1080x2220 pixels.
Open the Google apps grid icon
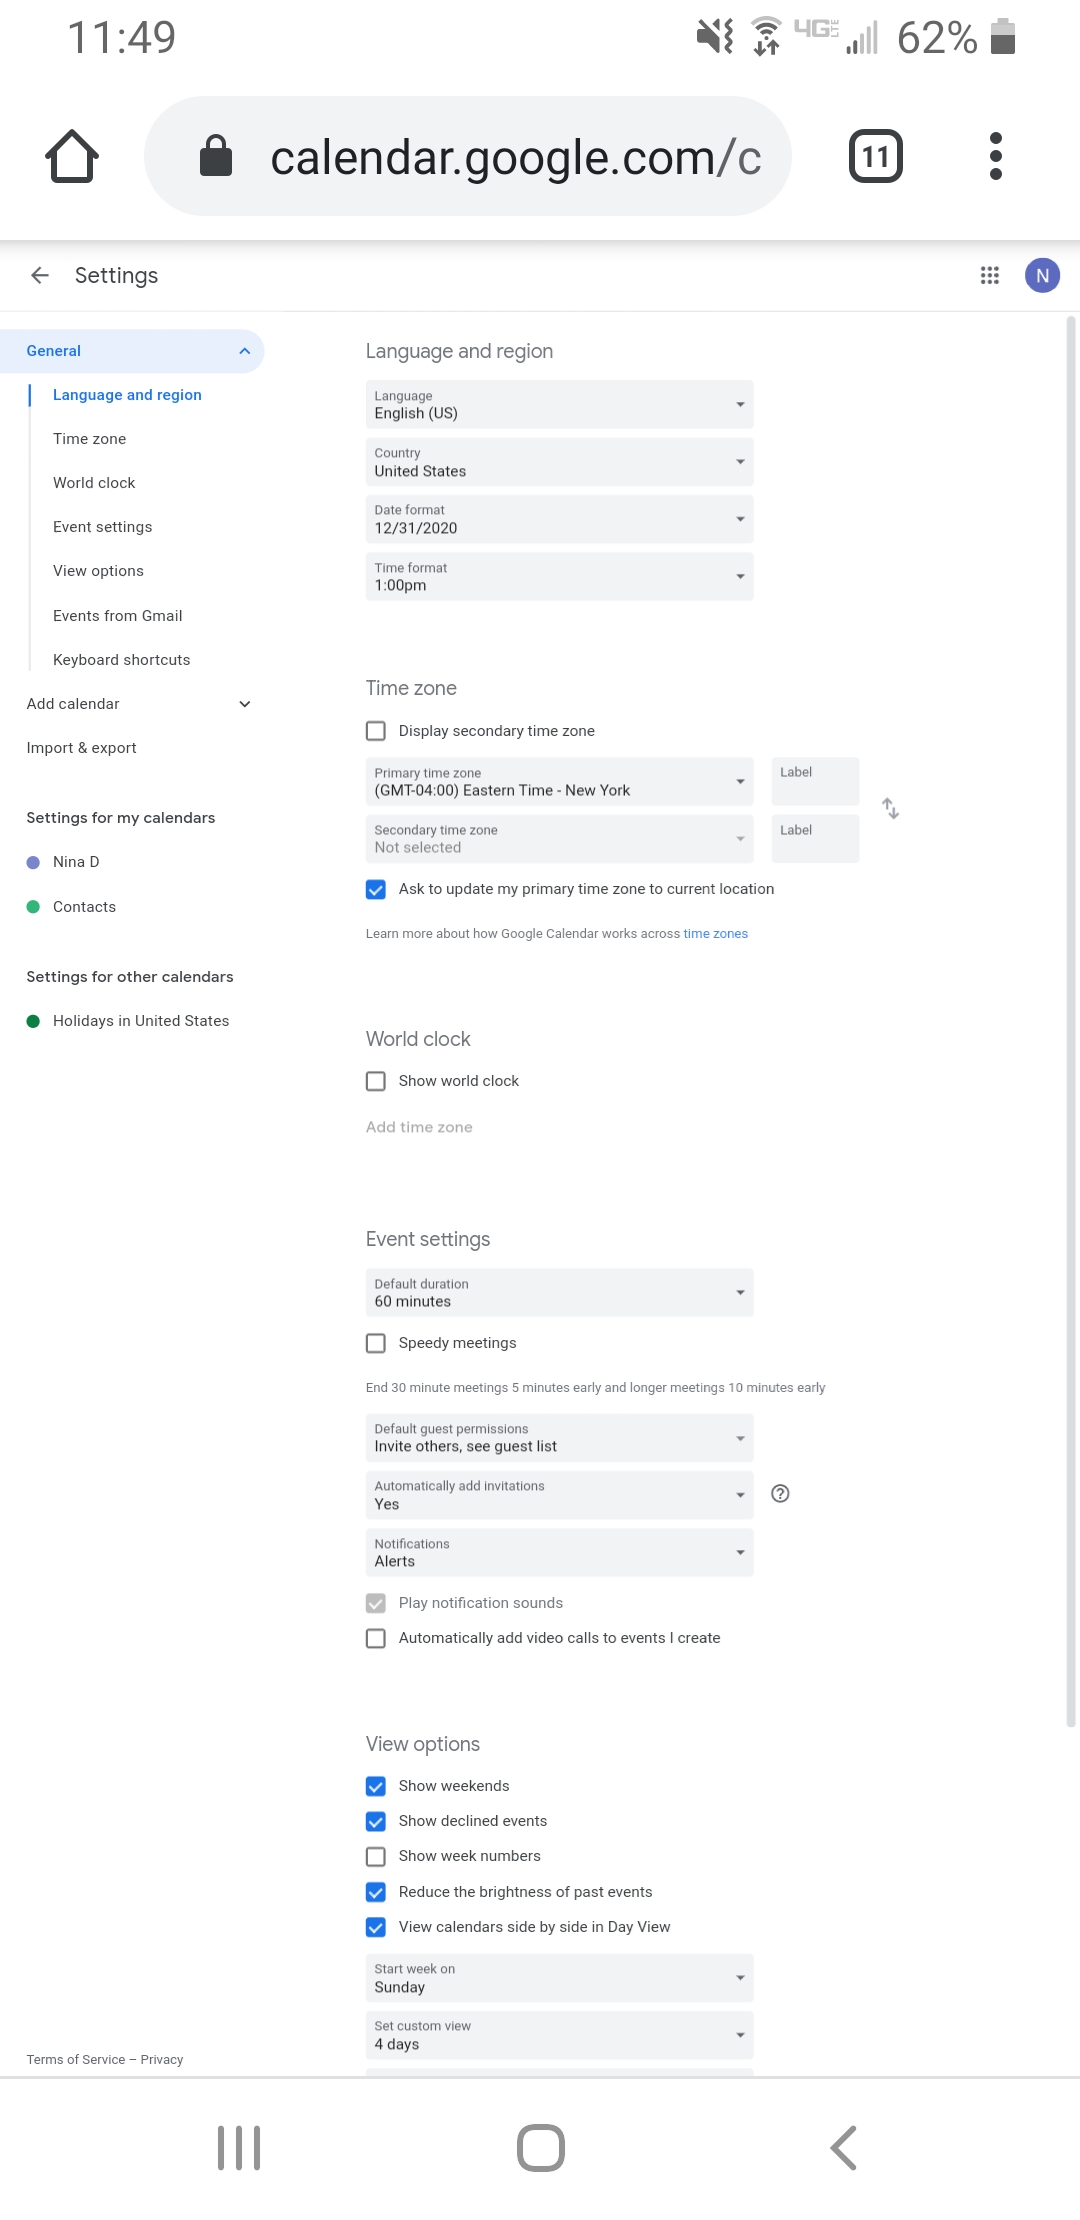click(989, 275)
